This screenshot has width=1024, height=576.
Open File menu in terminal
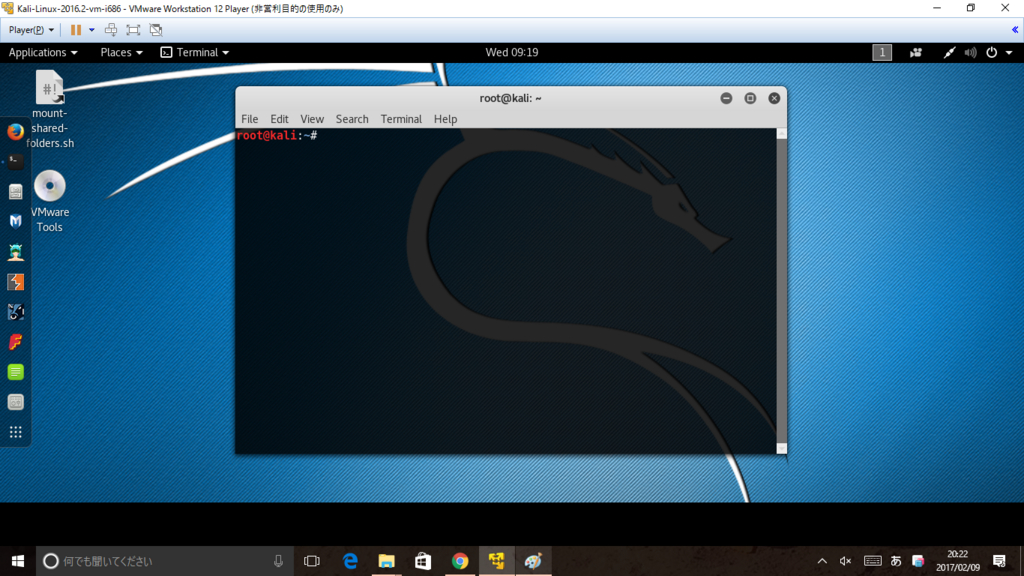pyautogui.click(x=249, y=119)
